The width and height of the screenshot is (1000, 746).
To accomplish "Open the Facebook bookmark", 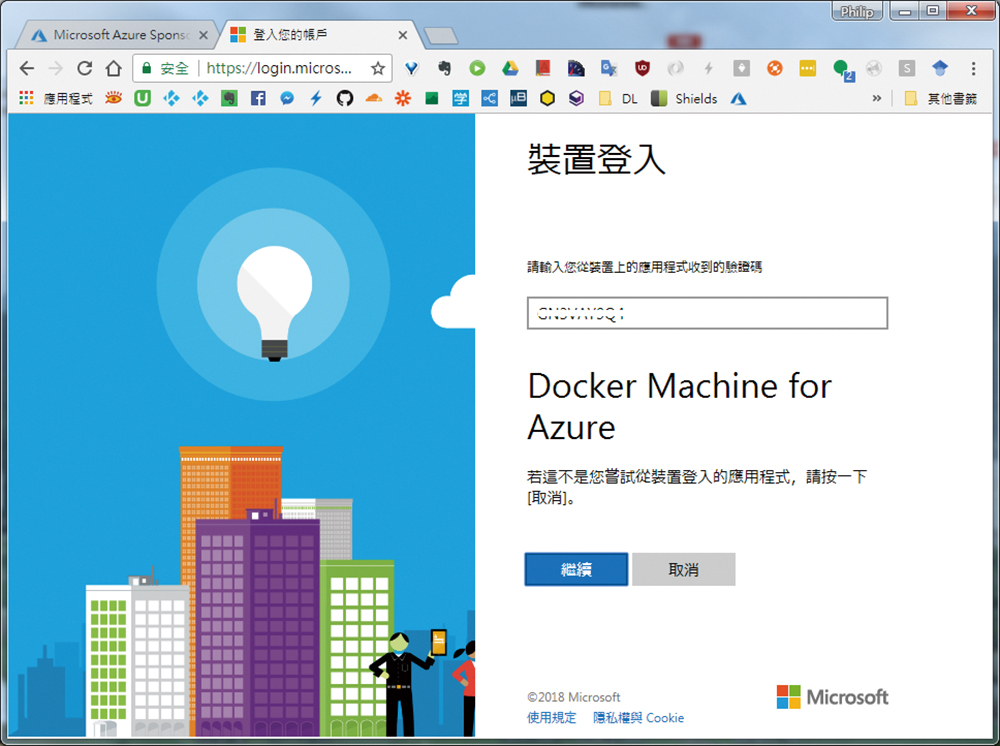I will click(258, 98).
